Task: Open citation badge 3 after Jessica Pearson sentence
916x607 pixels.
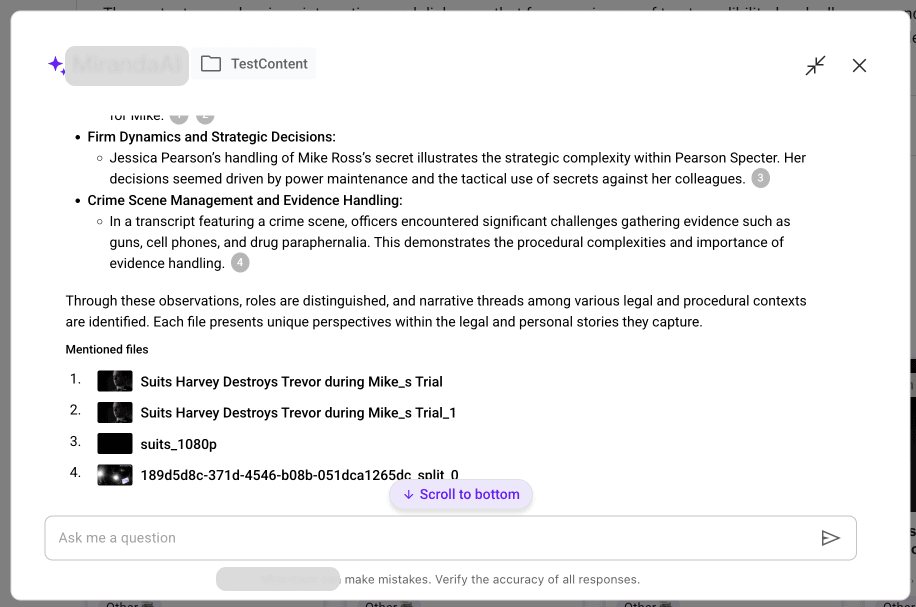Action: point(759,177)
